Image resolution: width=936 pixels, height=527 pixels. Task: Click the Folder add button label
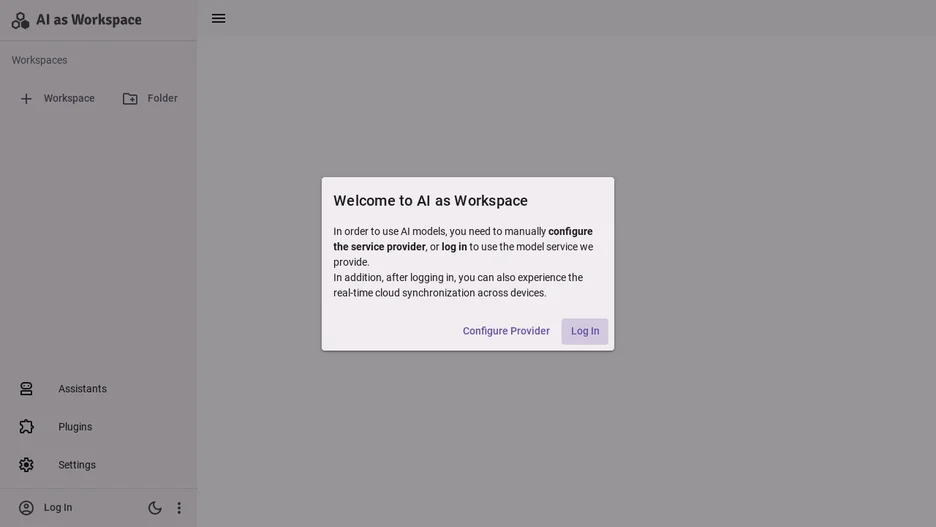[162, 98]
